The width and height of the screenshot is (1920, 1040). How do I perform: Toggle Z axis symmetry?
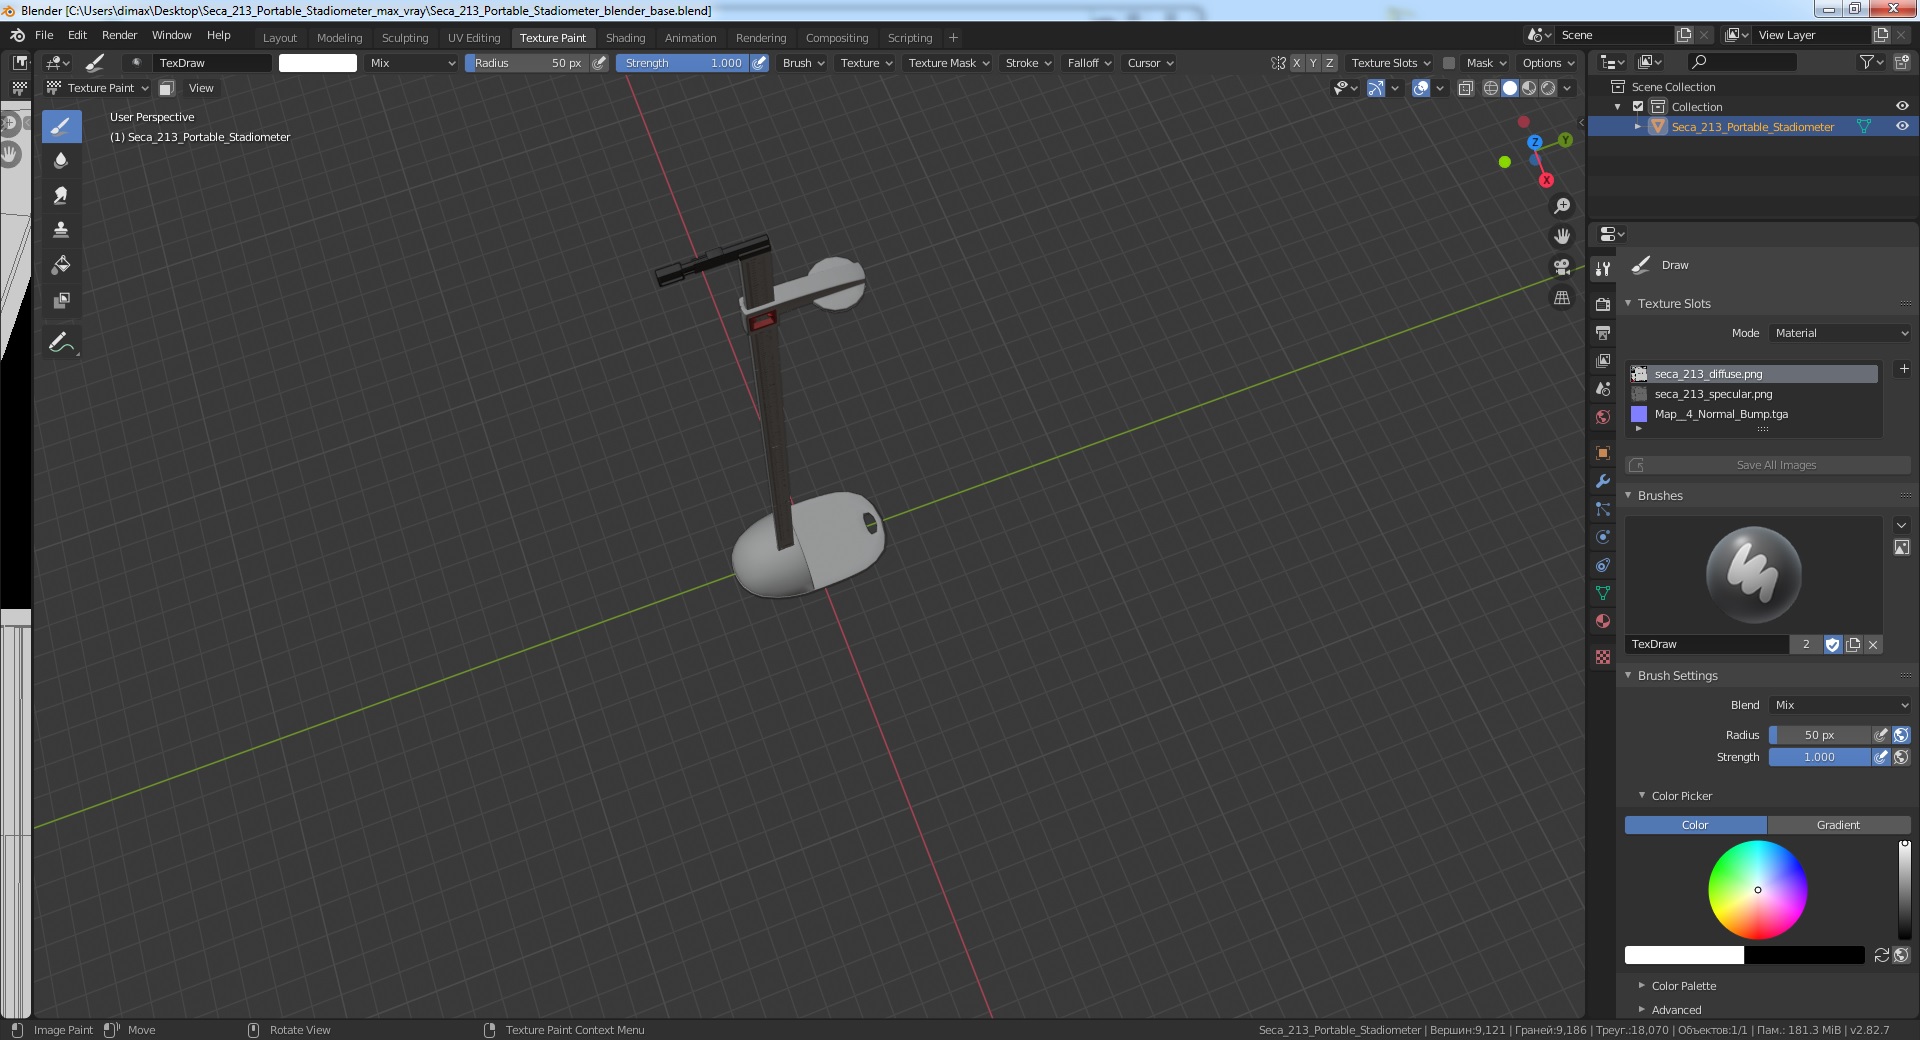pos(1329,63)
